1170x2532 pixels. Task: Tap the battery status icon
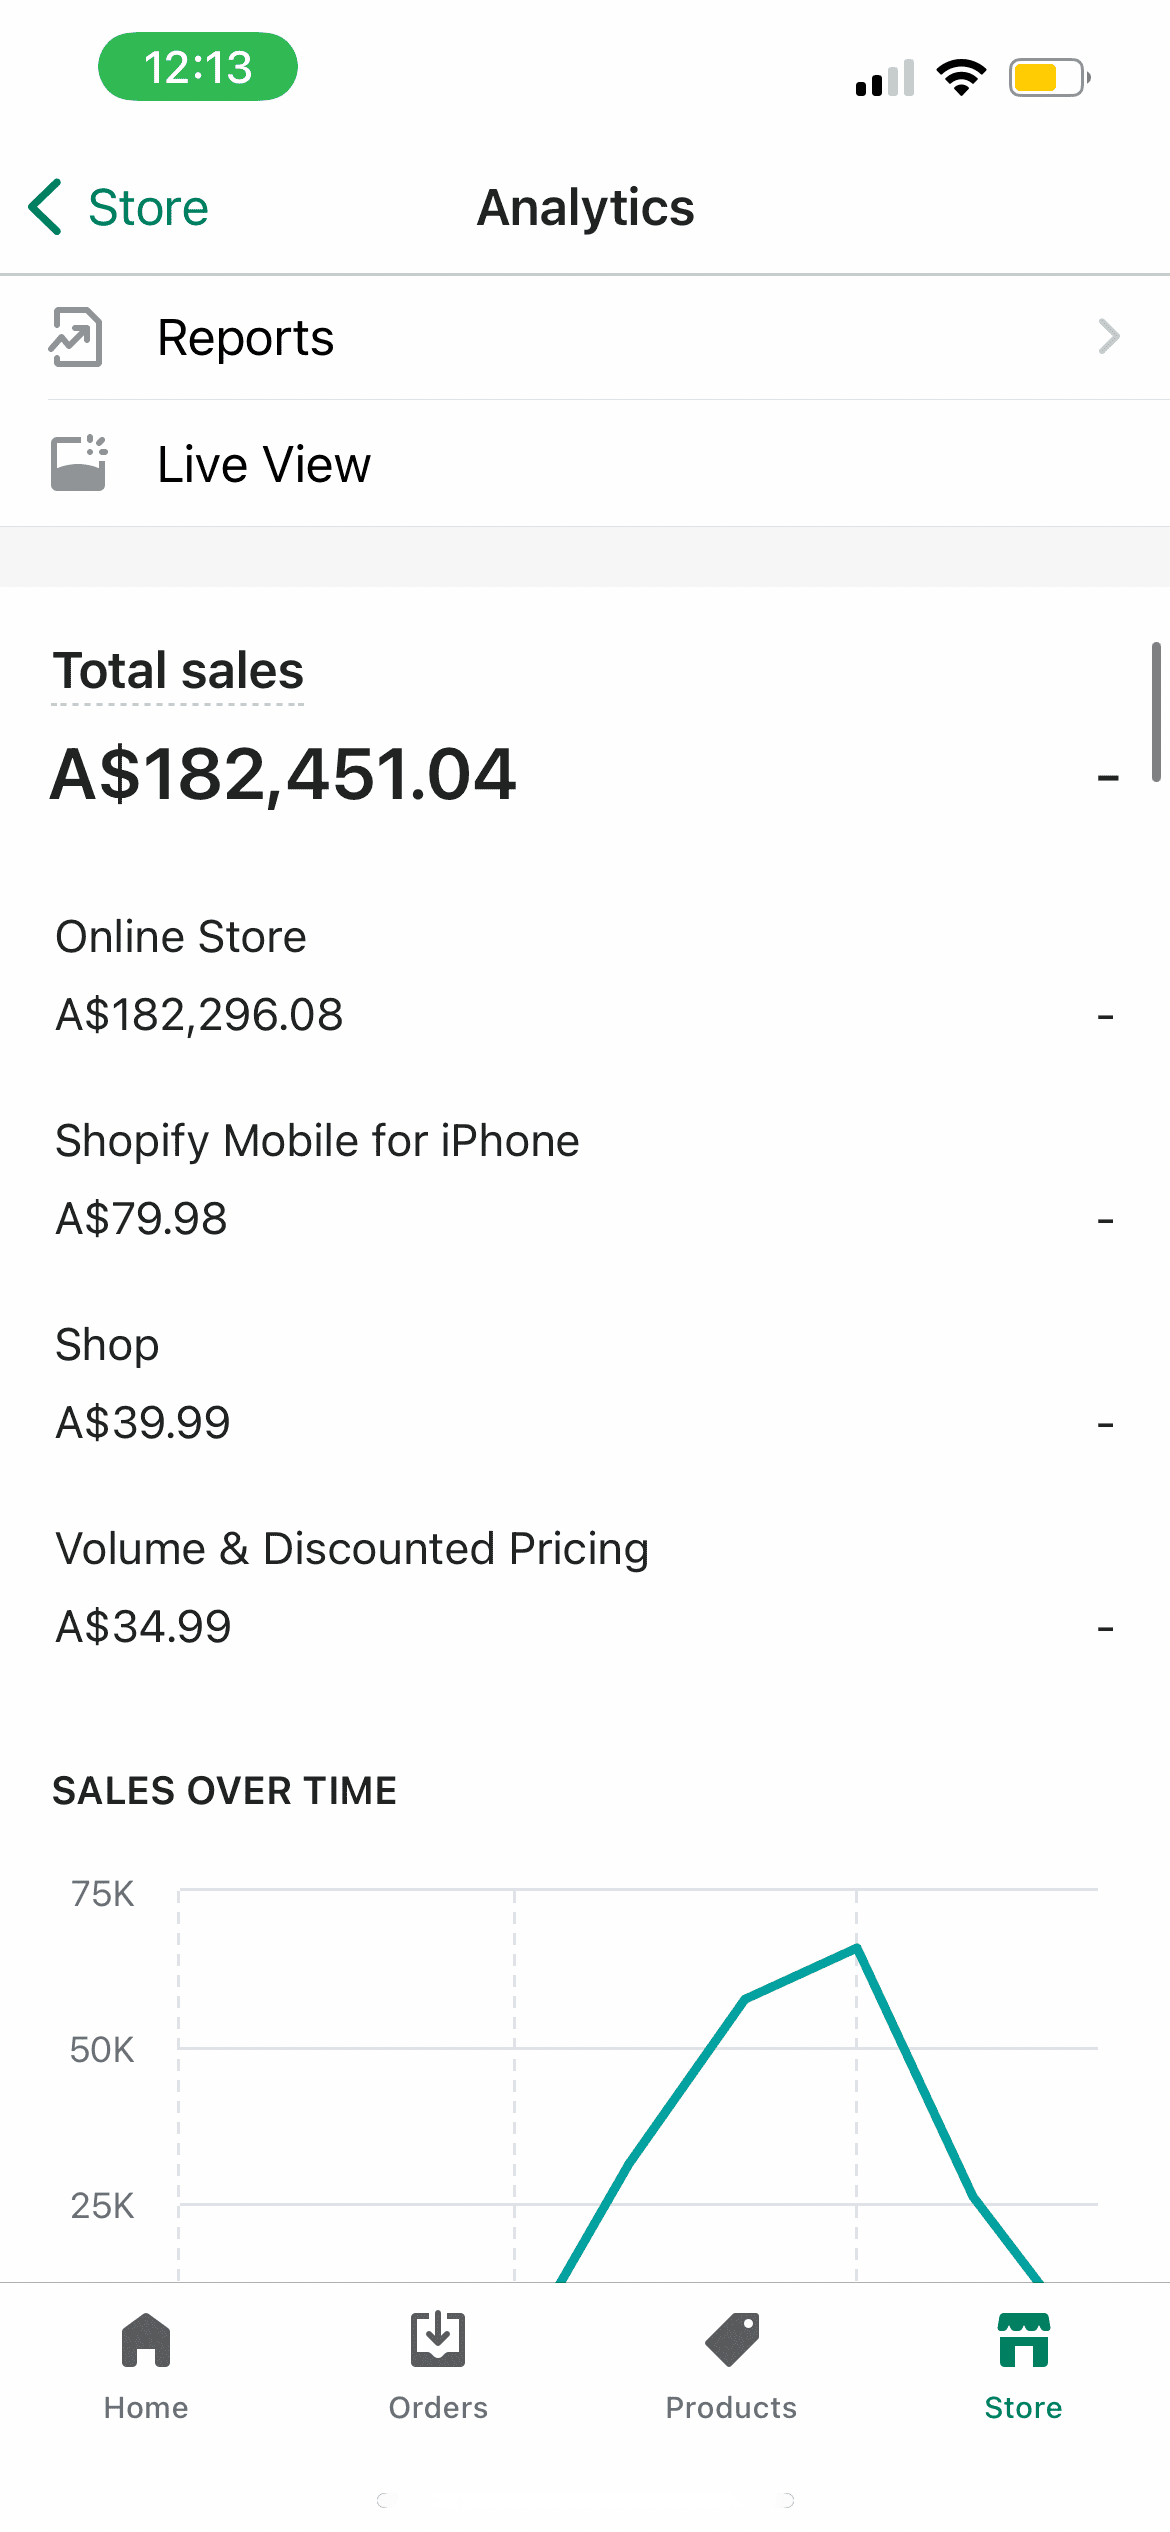point(1049,77)
